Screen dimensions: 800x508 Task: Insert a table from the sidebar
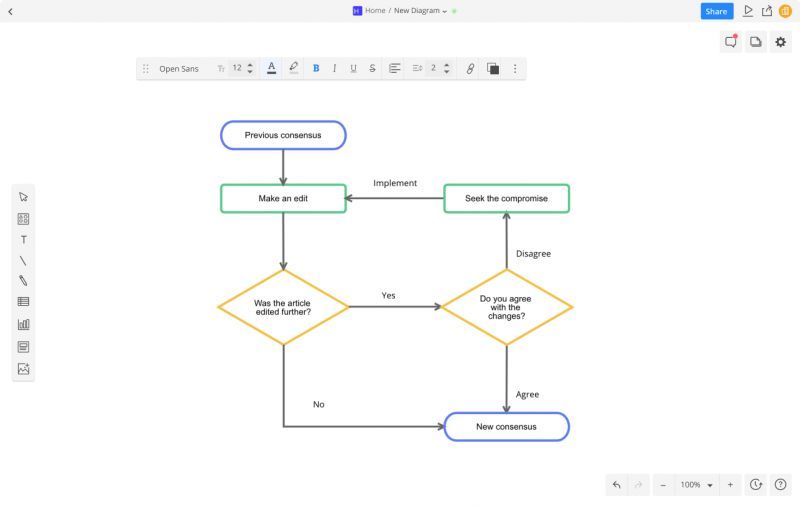[23, 301]
